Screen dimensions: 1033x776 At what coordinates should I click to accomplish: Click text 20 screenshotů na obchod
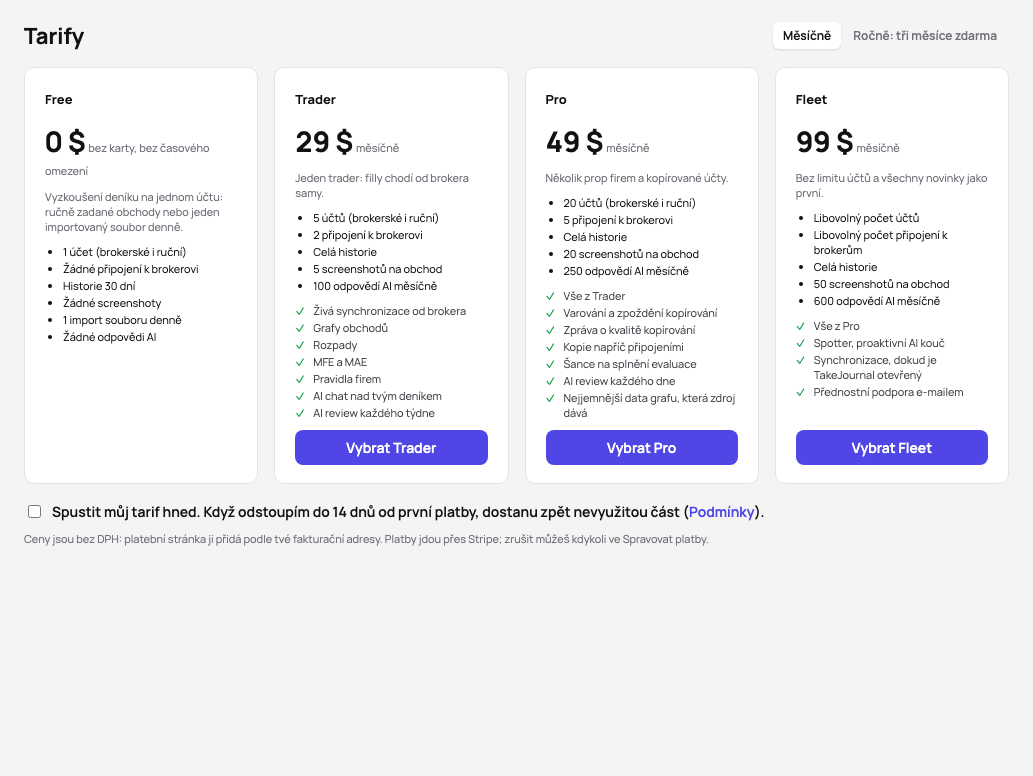(631, 254)
